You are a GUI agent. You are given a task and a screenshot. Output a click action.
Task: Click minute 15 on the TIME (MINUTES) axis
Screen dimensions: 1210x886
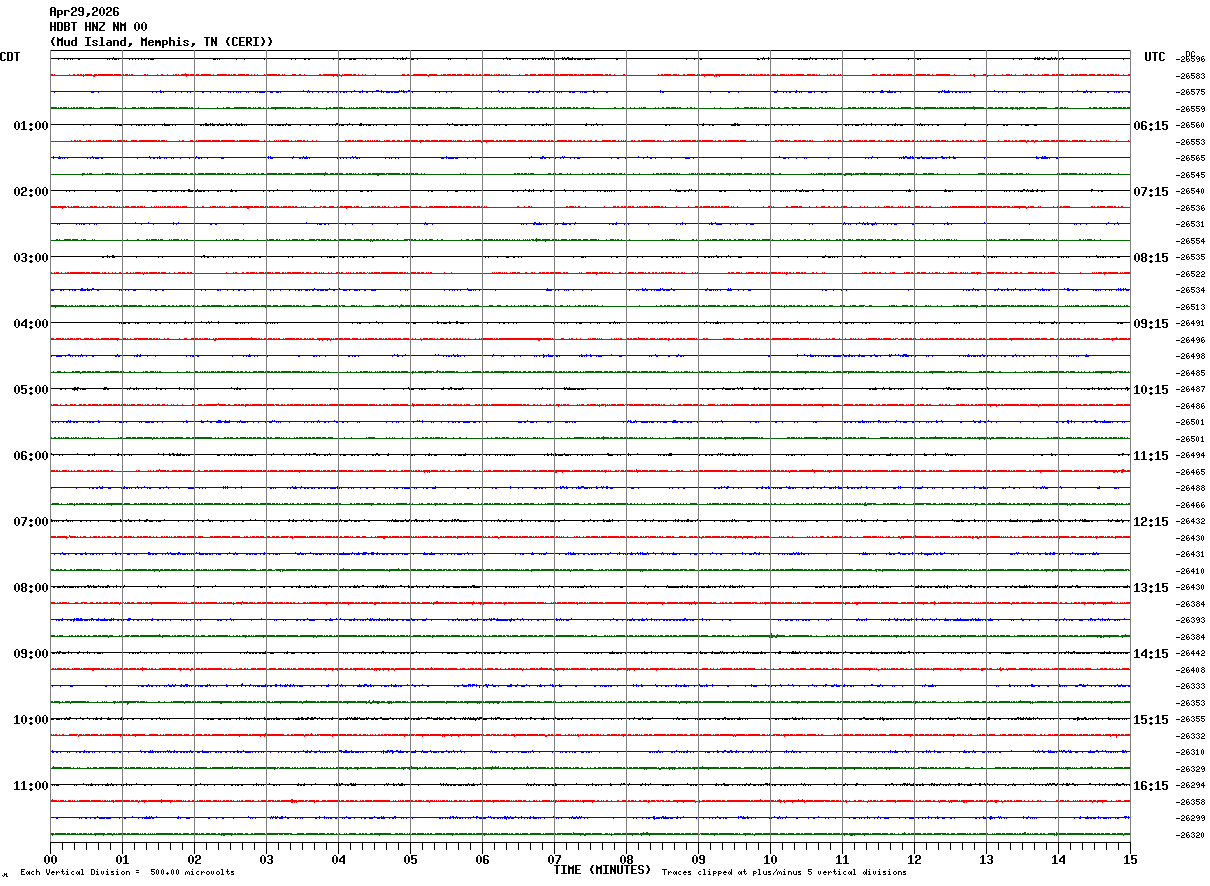pyautogui.click(x=1130, y=859)
